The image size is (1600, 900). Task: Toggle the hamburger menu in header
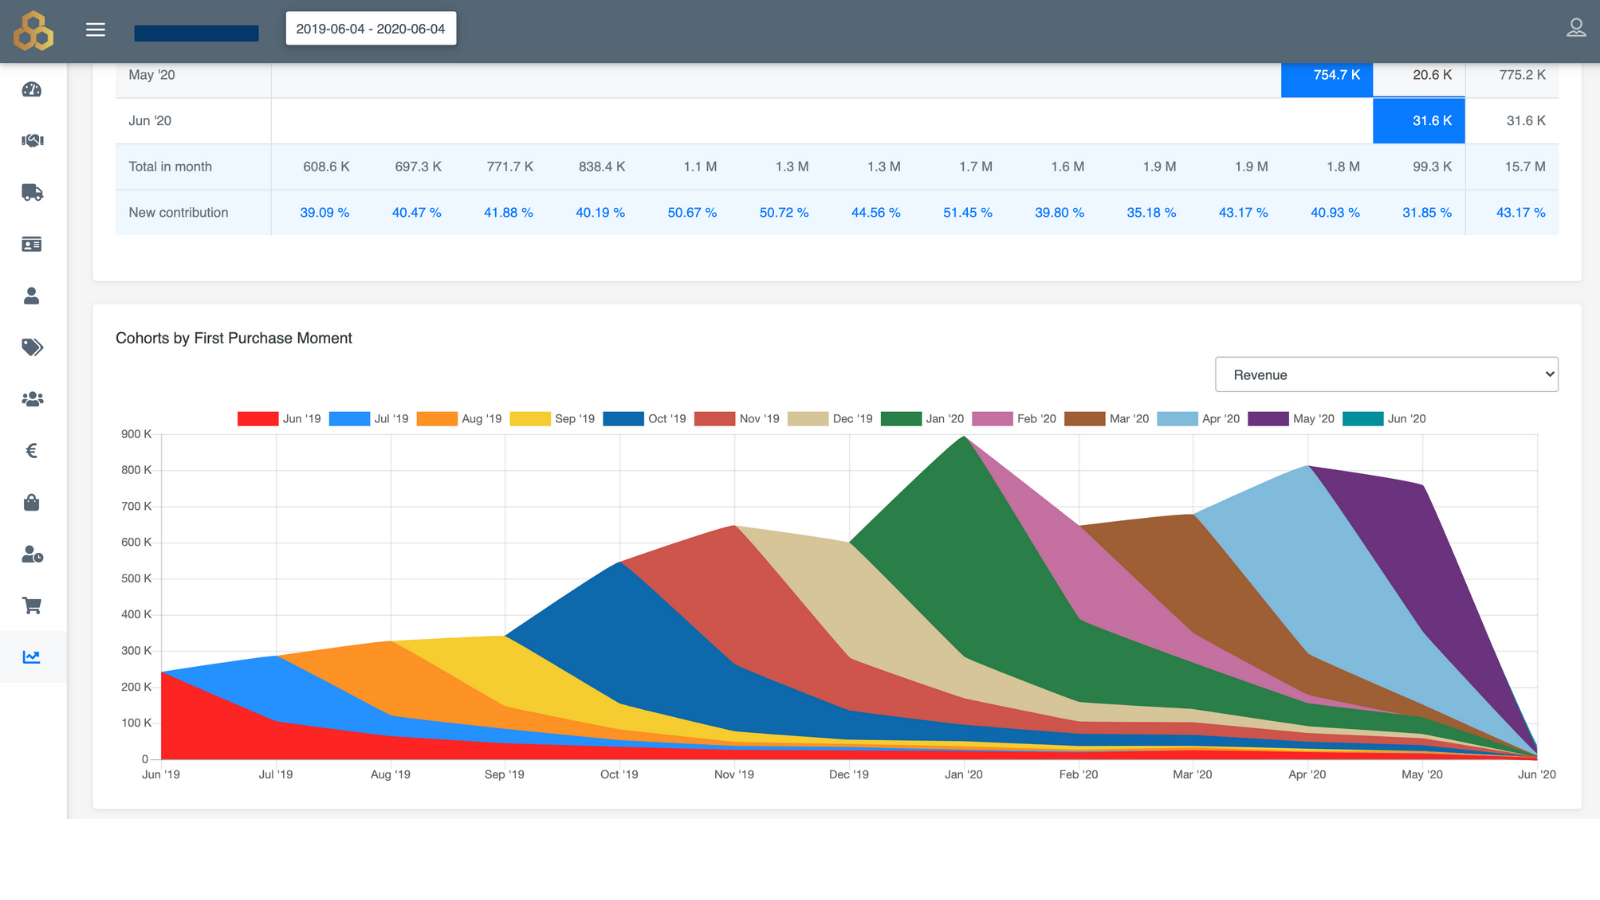96,30
